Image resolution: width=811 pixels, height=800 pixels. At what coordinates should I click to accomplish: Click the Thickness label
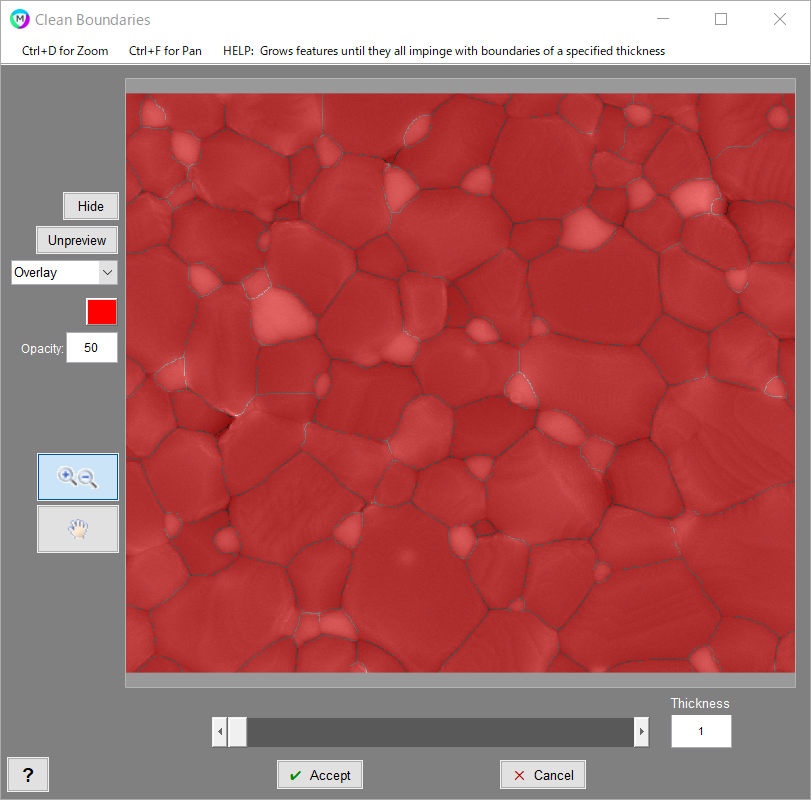pyautogui.click(x=700, y=703)
